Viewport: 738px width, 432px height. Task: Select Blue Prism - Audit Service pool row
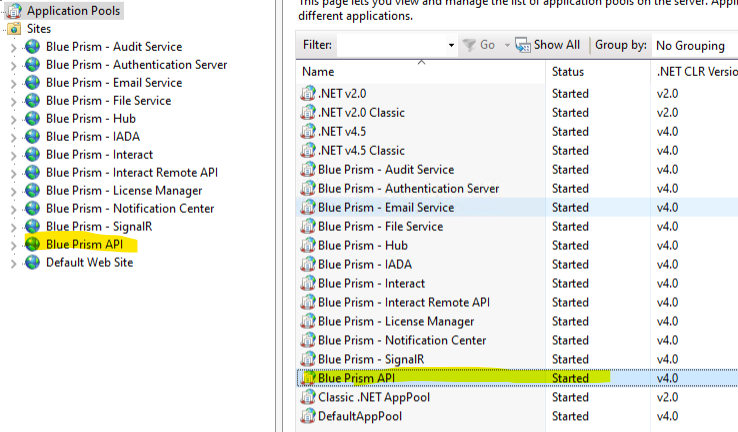tap(518, 169)
